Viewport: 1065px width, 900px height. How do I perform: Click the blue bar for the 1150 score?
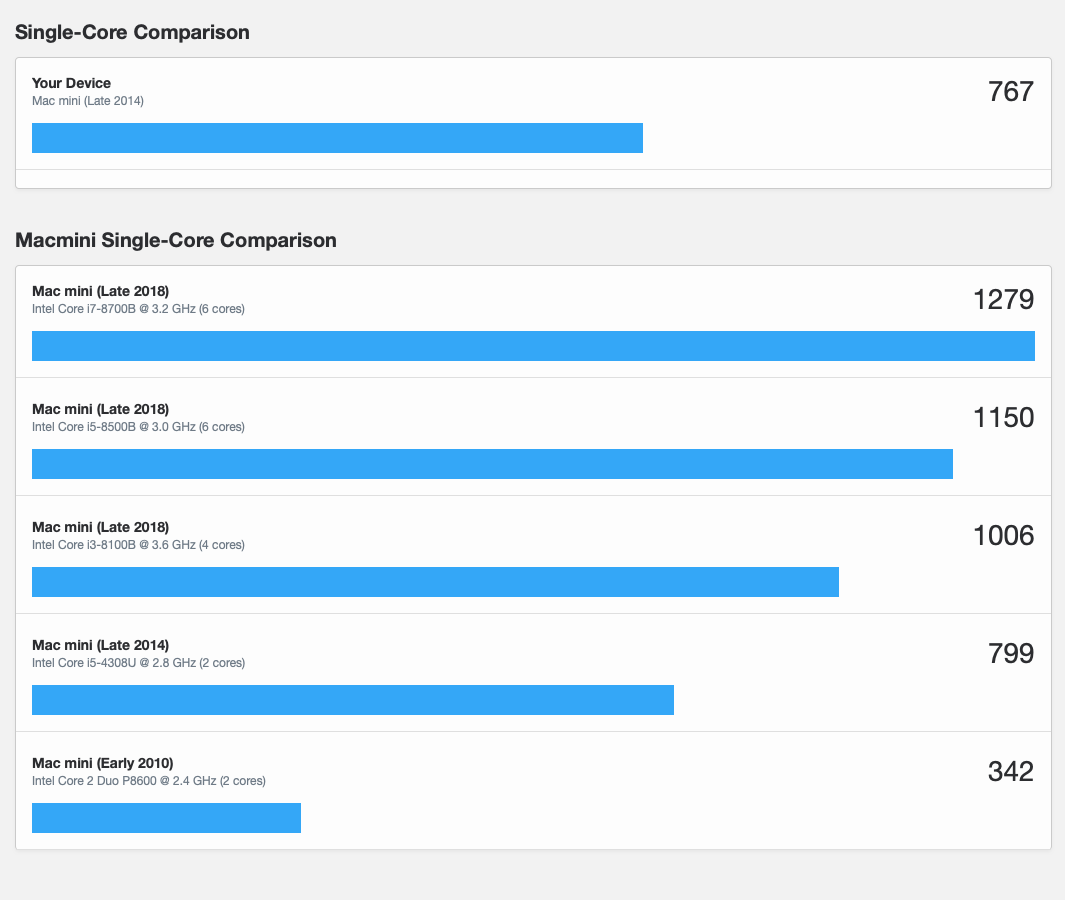[x=492, y=464]
